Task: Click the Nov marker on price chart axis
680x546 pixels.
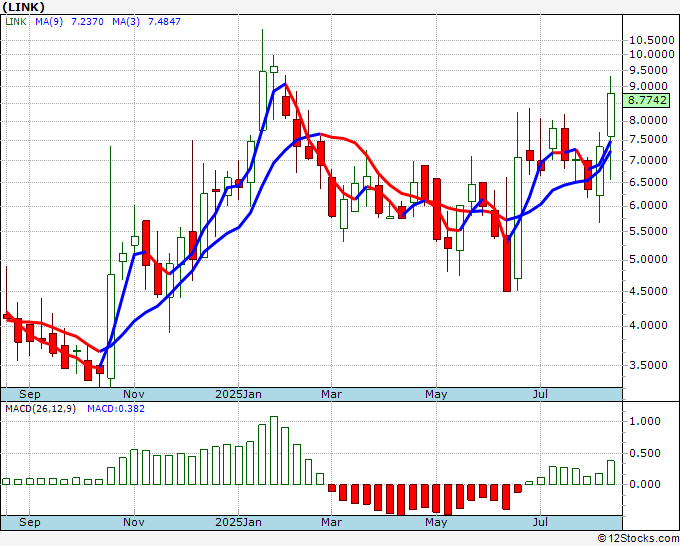Action: coord(133,394)
